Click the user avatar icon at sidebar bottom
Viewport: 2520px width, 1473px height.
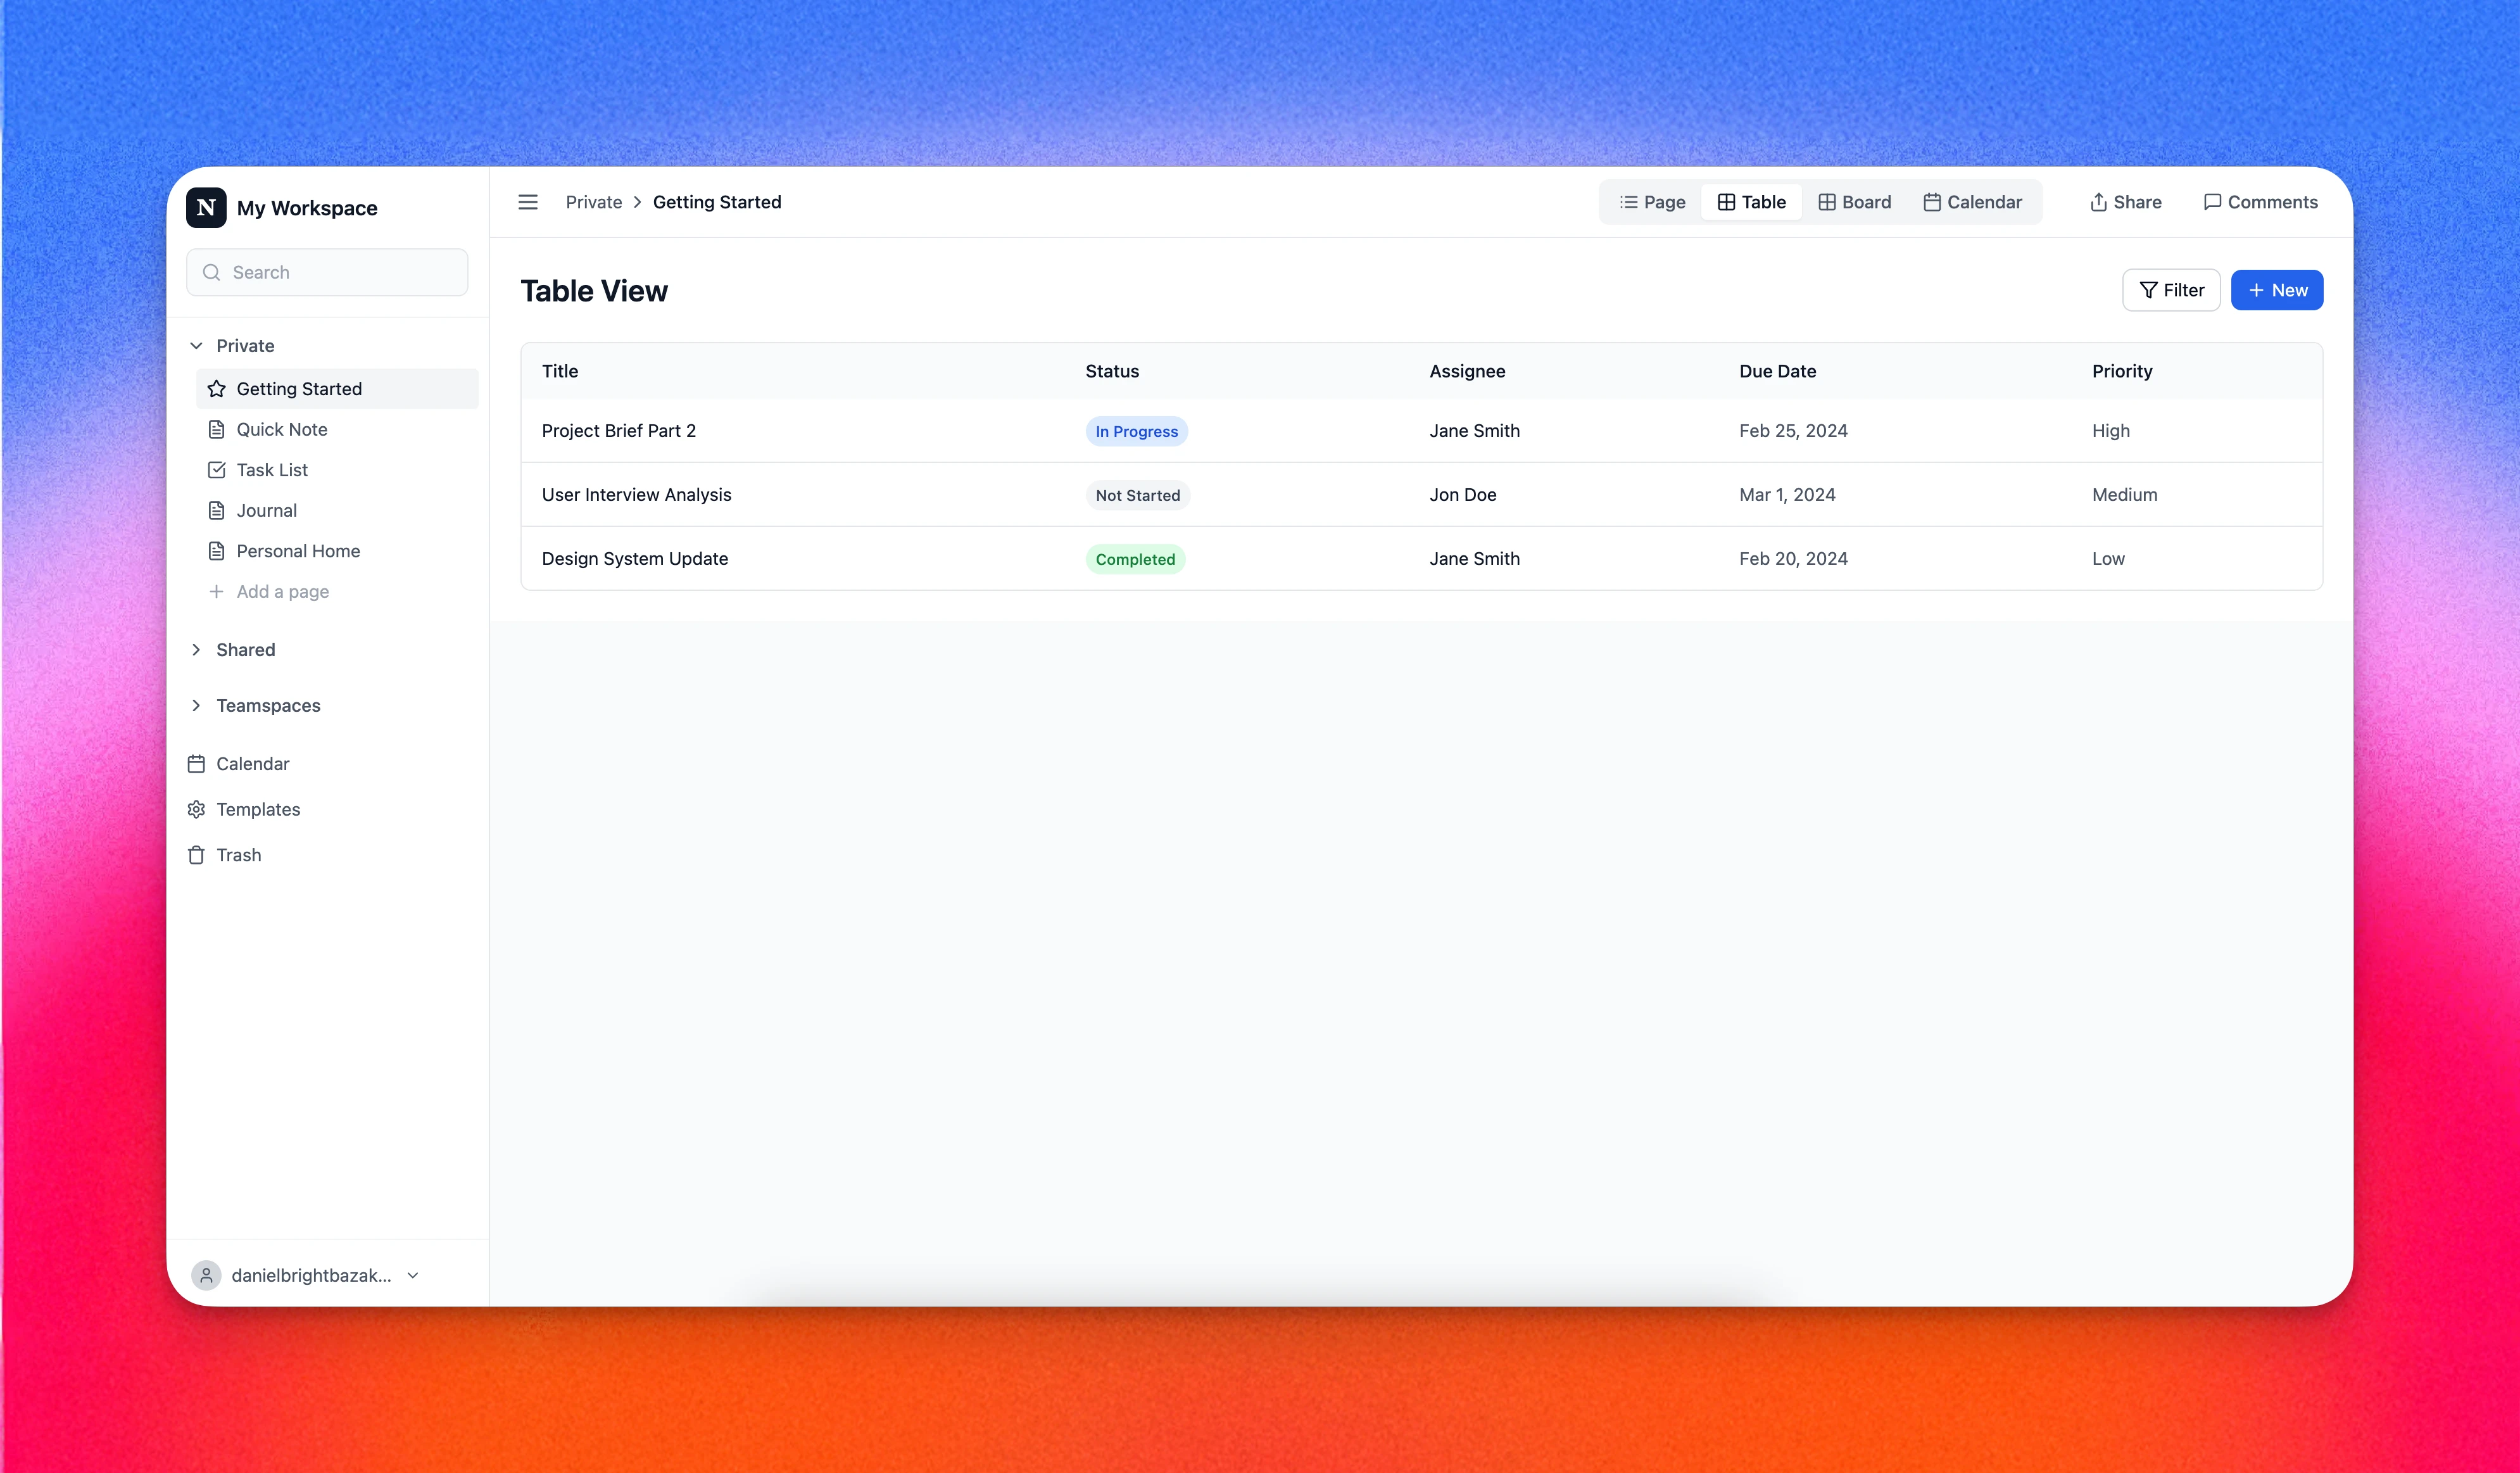pos(206,1275)
